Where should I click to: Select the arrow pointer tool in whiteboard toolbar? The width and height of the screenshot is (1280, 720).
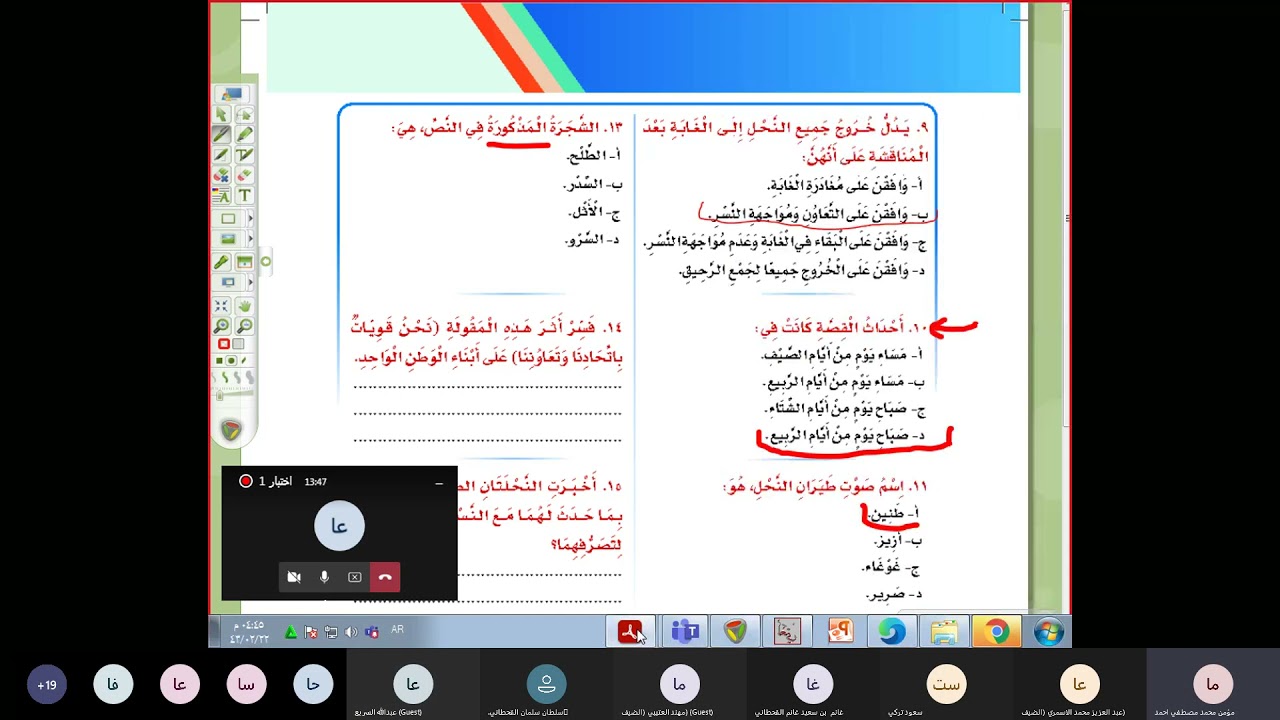[221, 115]
